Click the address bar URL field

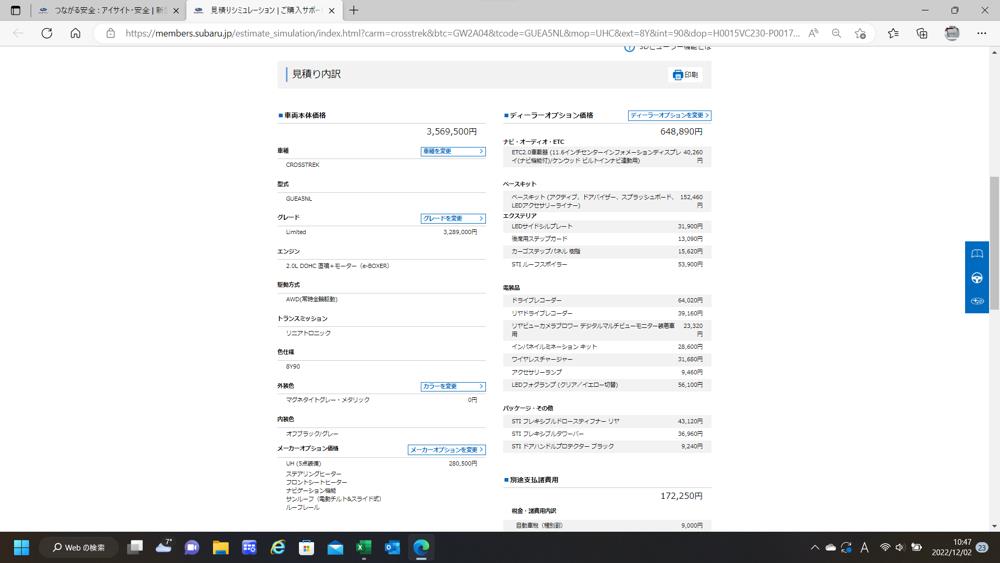tap(462, 33)
